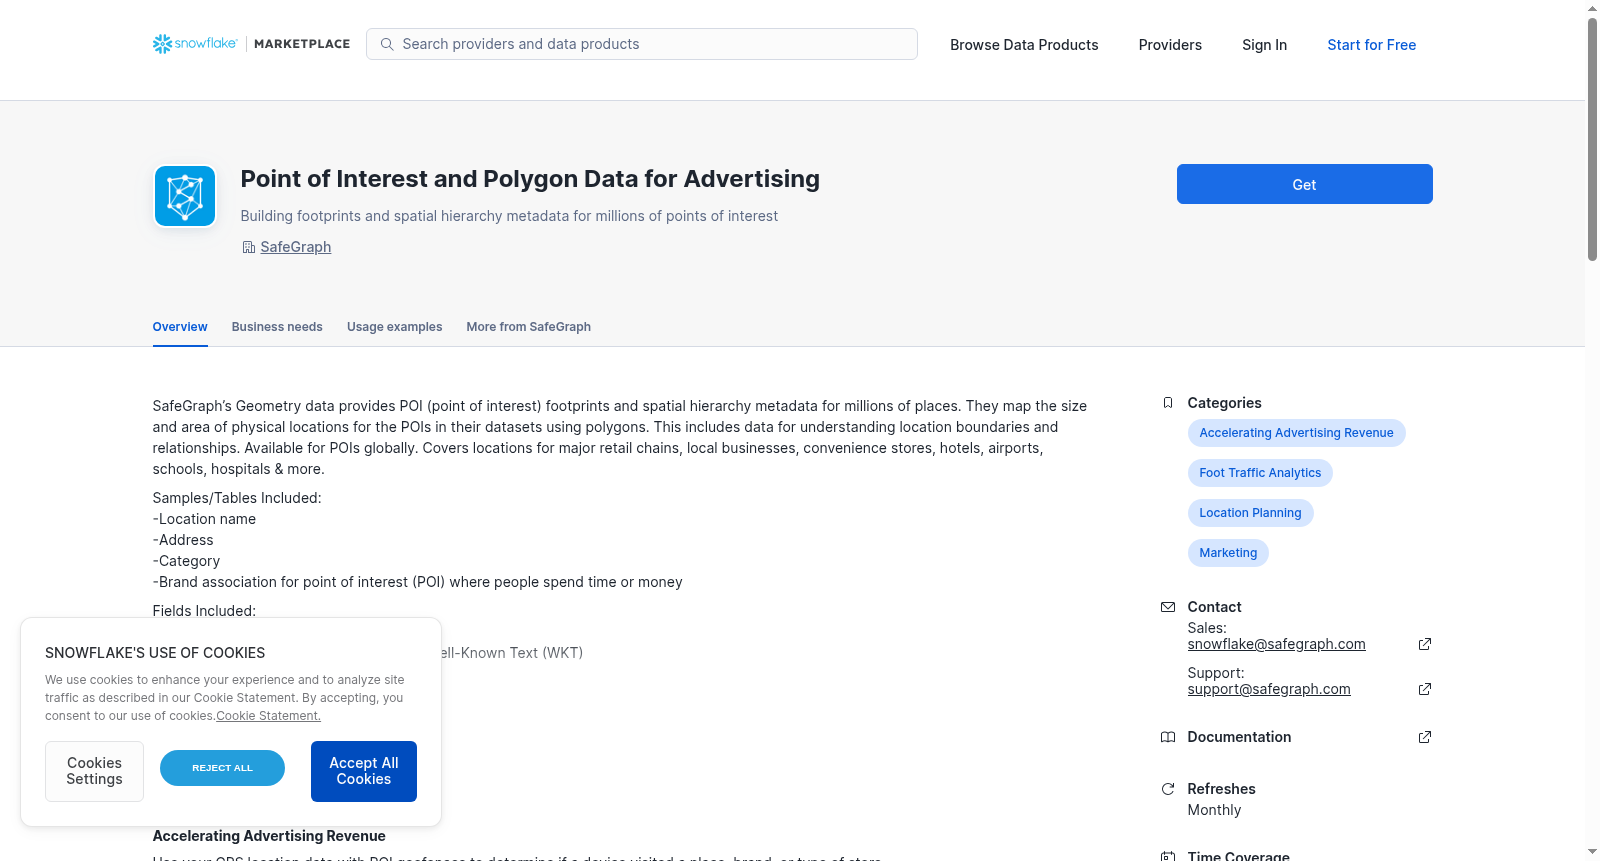Click the "Fields Included:" line
Image resolution: width=1600 pixels, height=861 pixels.
pos(204,611)
